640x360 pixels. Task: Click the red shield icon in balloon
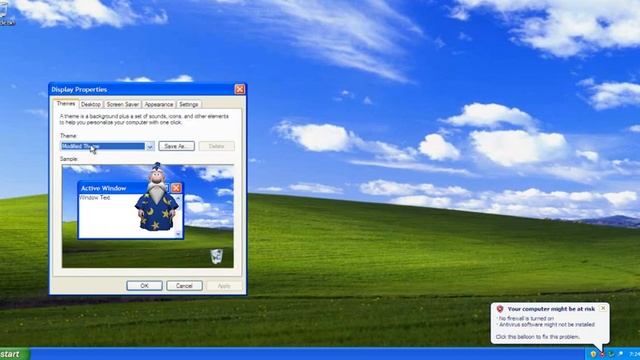click(500, 309)
